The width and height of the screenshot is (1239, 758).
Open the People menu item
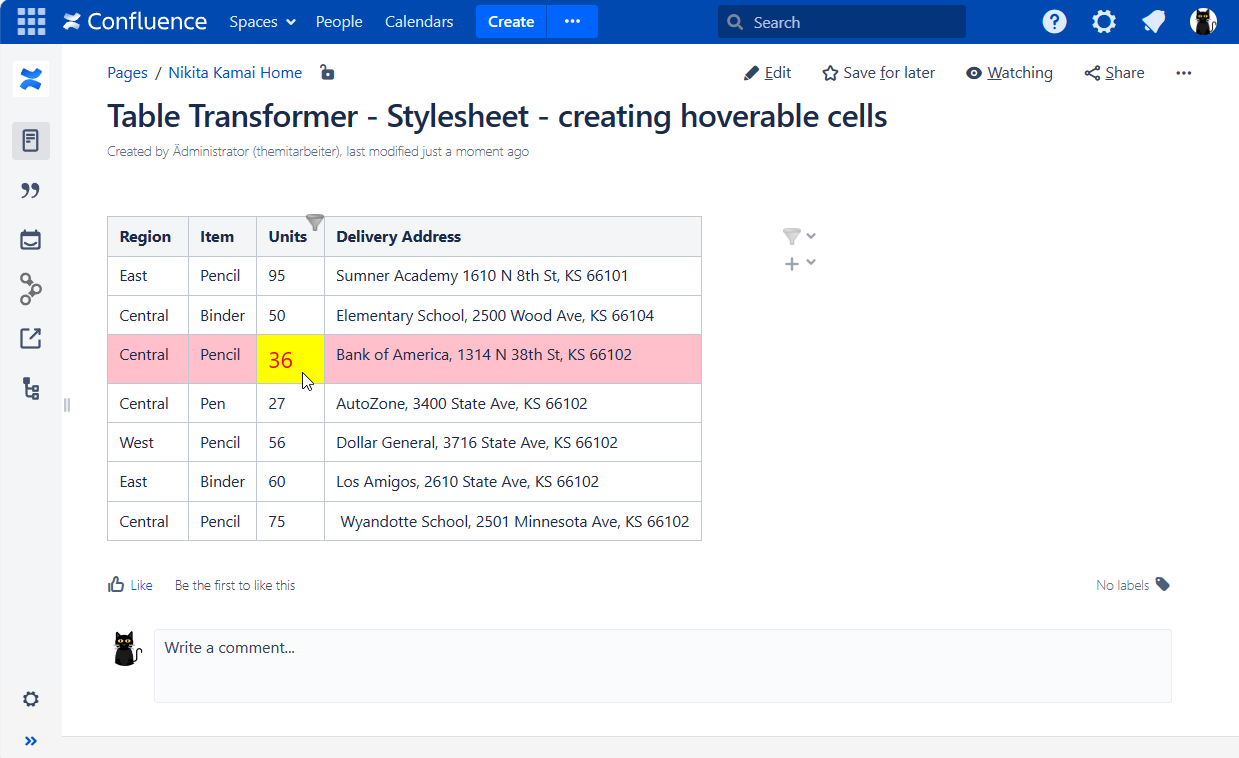[x=339, y=22]
